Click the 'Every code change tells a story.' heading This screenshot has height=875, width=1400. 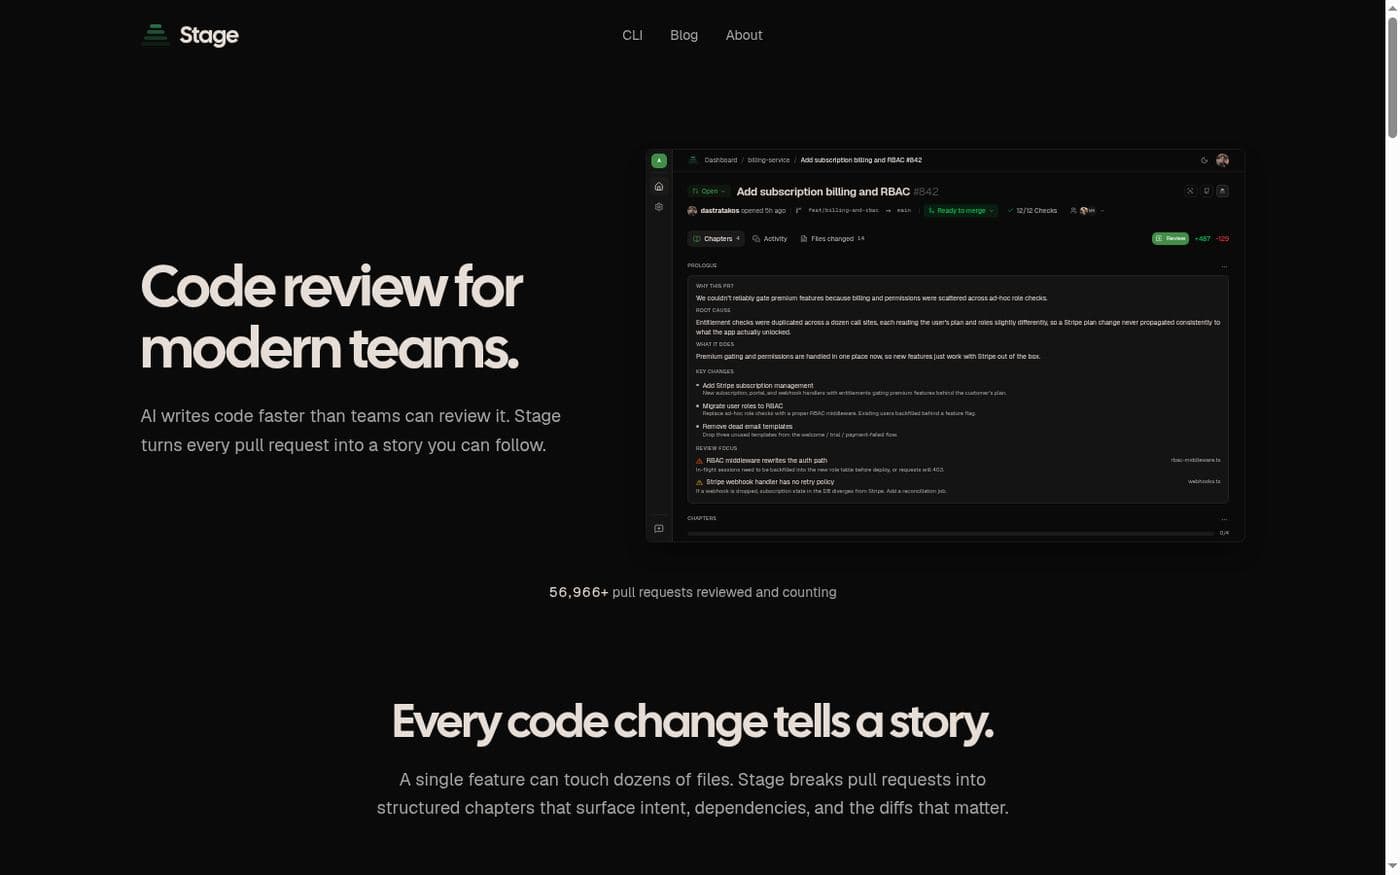(x=693, y=721)
